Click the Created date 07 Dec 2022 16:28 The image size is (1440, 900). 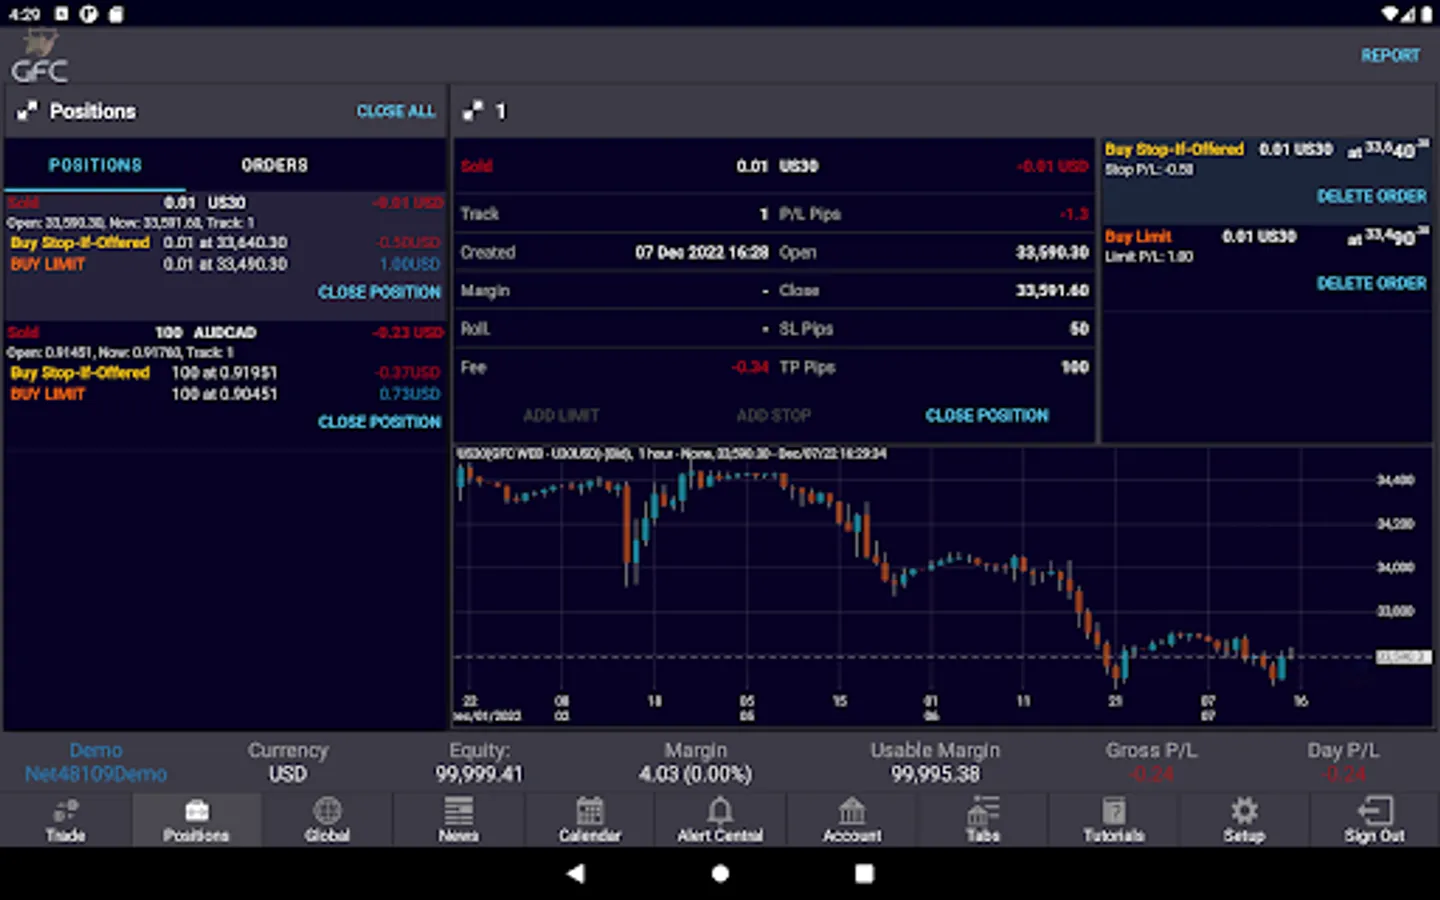pos(702,252)
